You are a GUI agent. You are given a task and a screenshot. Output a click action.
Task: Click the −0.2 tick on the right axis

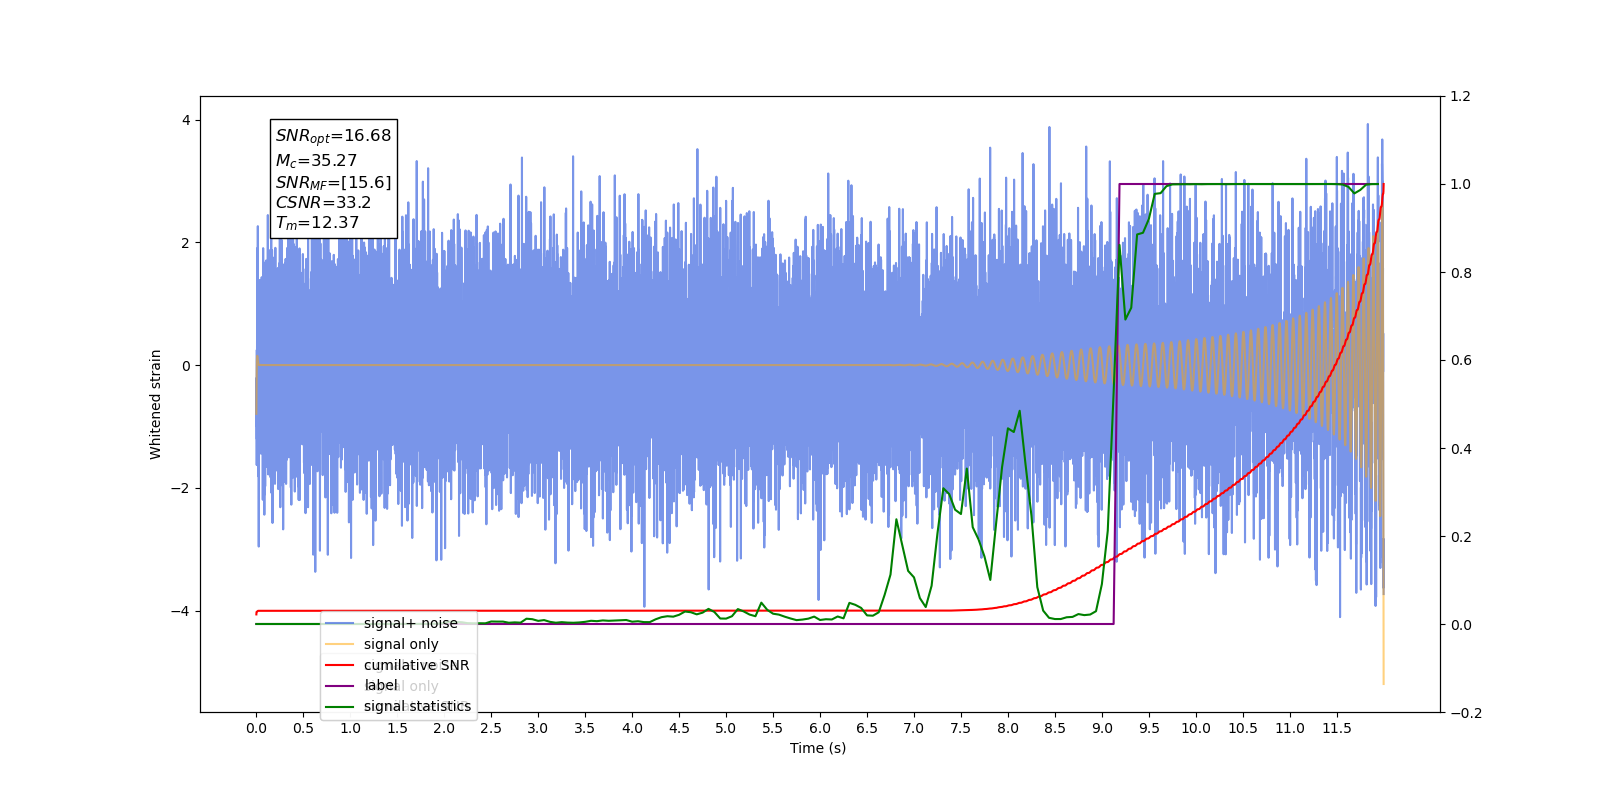(x=1465, y=713)
